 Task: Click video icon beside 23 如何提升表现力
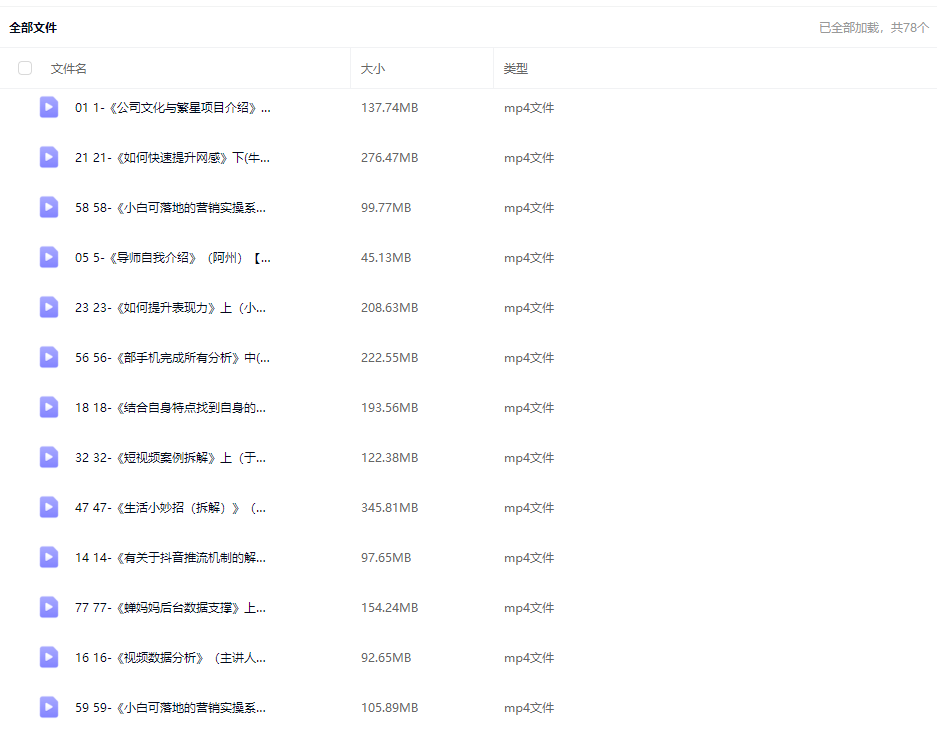(x=49, y=307)
